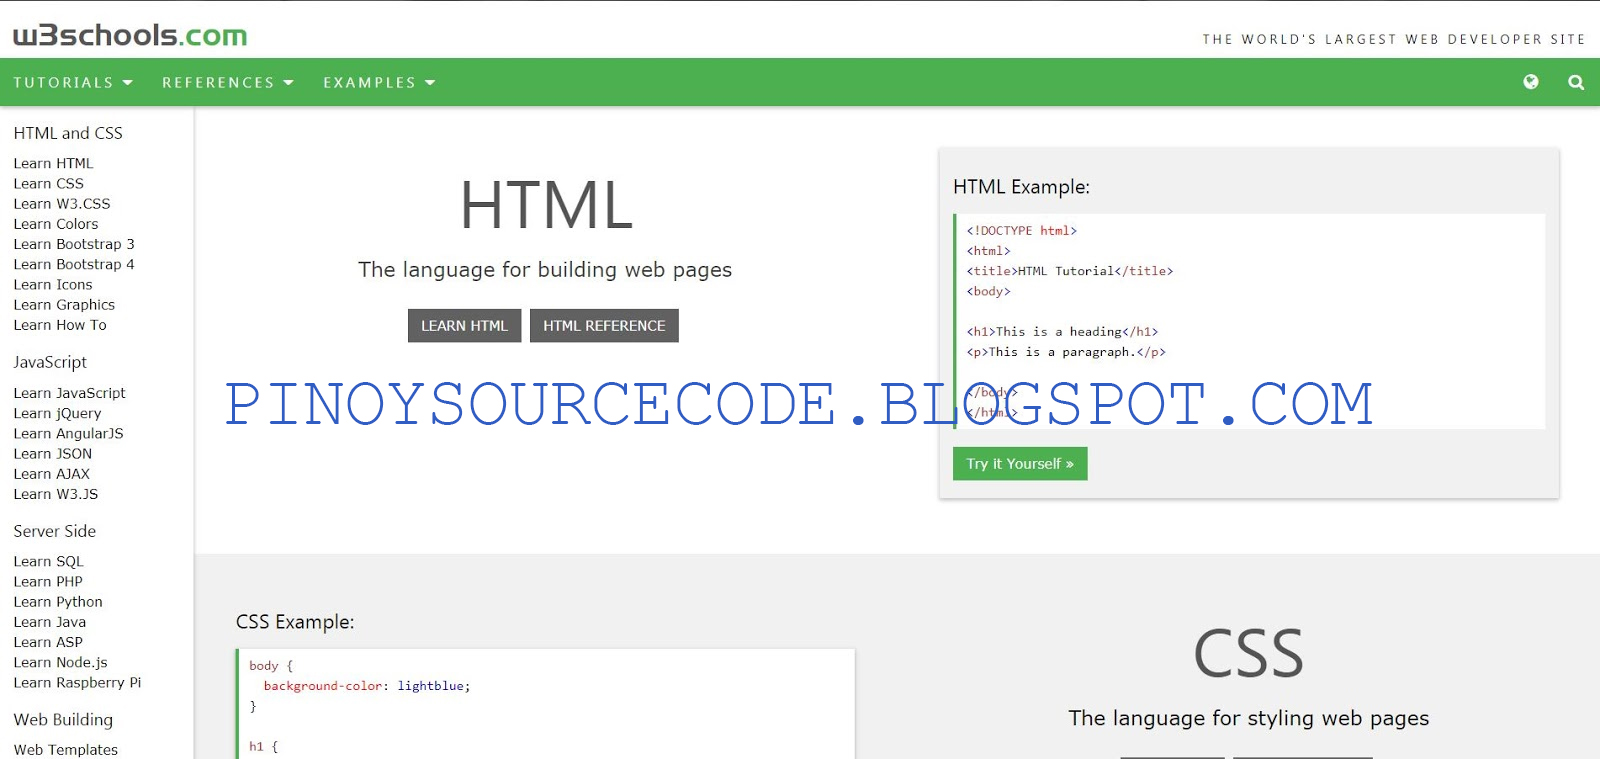
Task: Open Learn ASP sidebar link
Action: (48, 642)
